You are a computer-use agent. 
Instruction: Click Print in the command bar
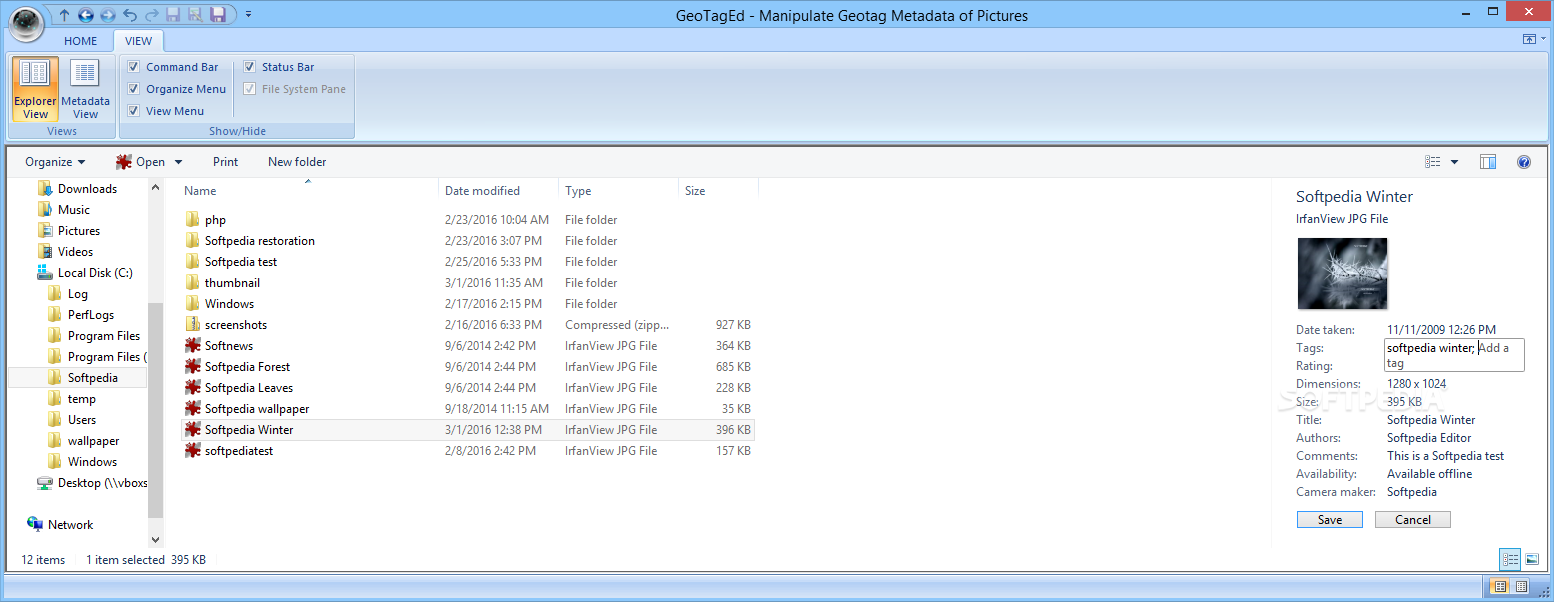pos(226,162)
